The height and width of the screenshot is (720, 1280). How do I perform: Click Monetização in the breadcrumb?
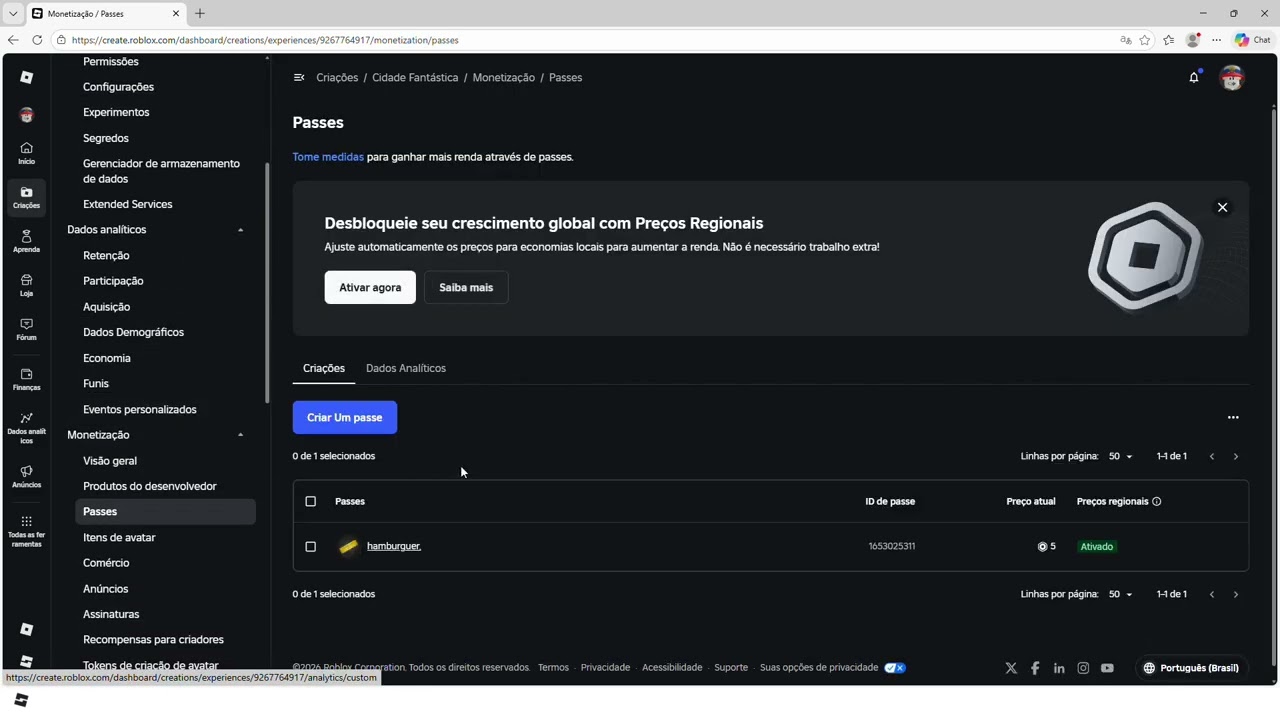(x=503, y=77)
